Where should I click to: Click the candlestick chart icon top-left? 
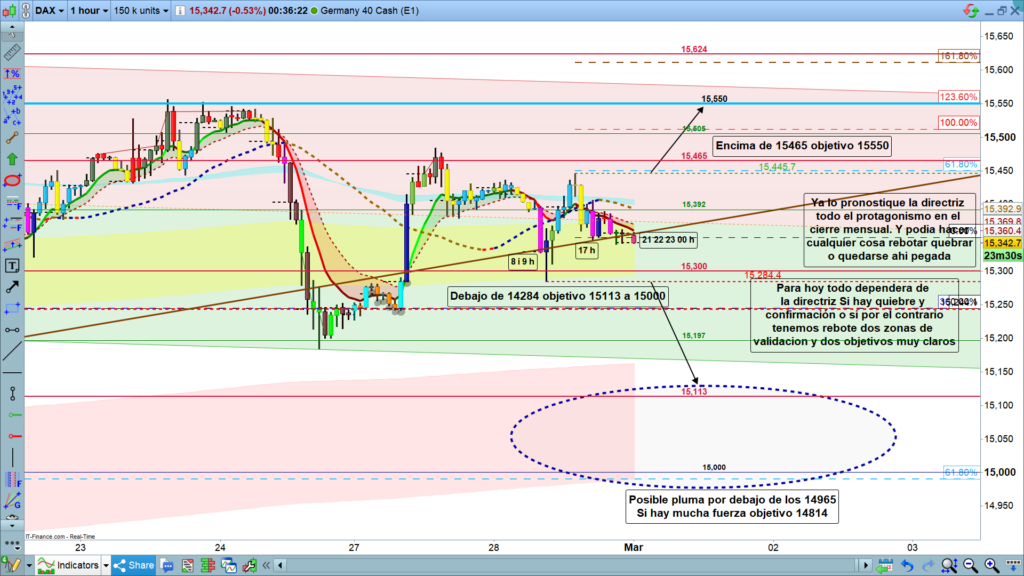[x=10, y=10]
